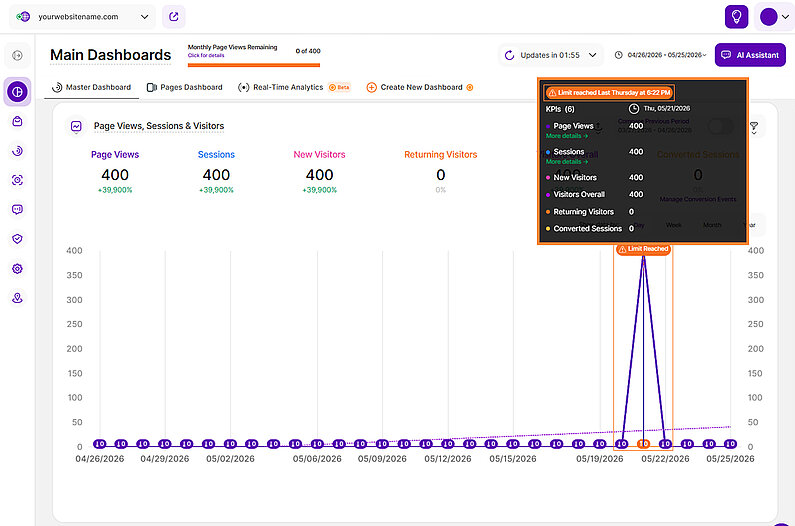Open the gear settings sidebar icon
795x526 pixels.
(17, 269)
